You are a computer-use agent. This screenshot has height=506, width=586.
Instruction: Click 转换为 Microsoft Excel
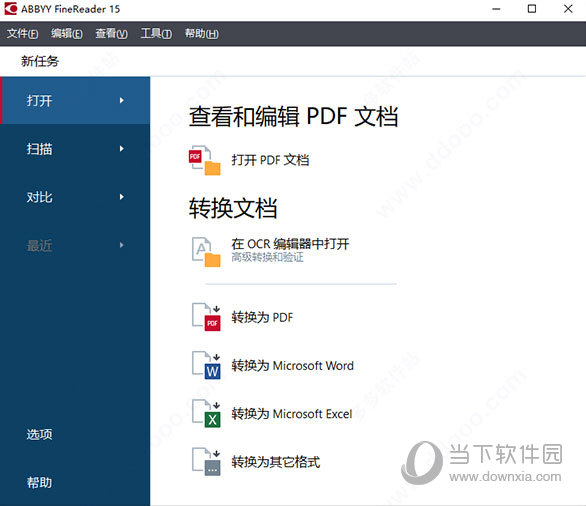[292, 414]
